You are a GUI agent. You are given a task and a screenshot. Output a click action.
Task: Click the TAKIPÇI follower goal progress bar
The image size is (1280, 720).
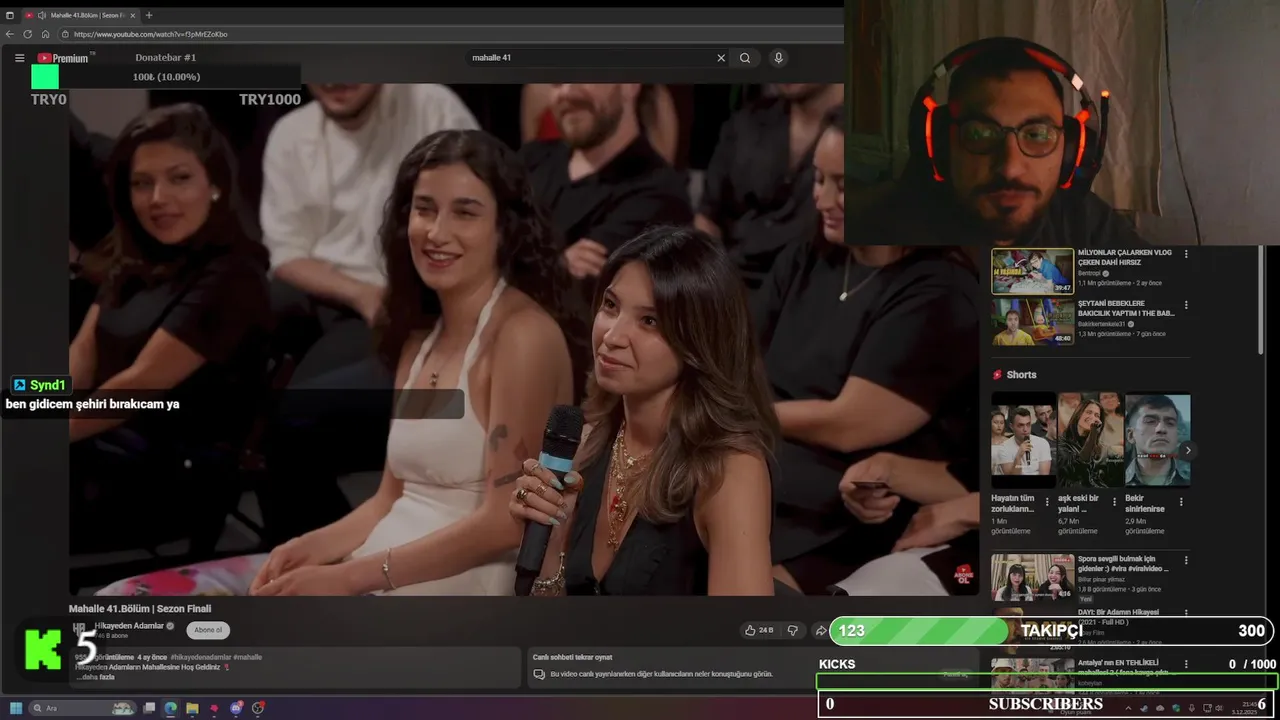(1051, 631)
